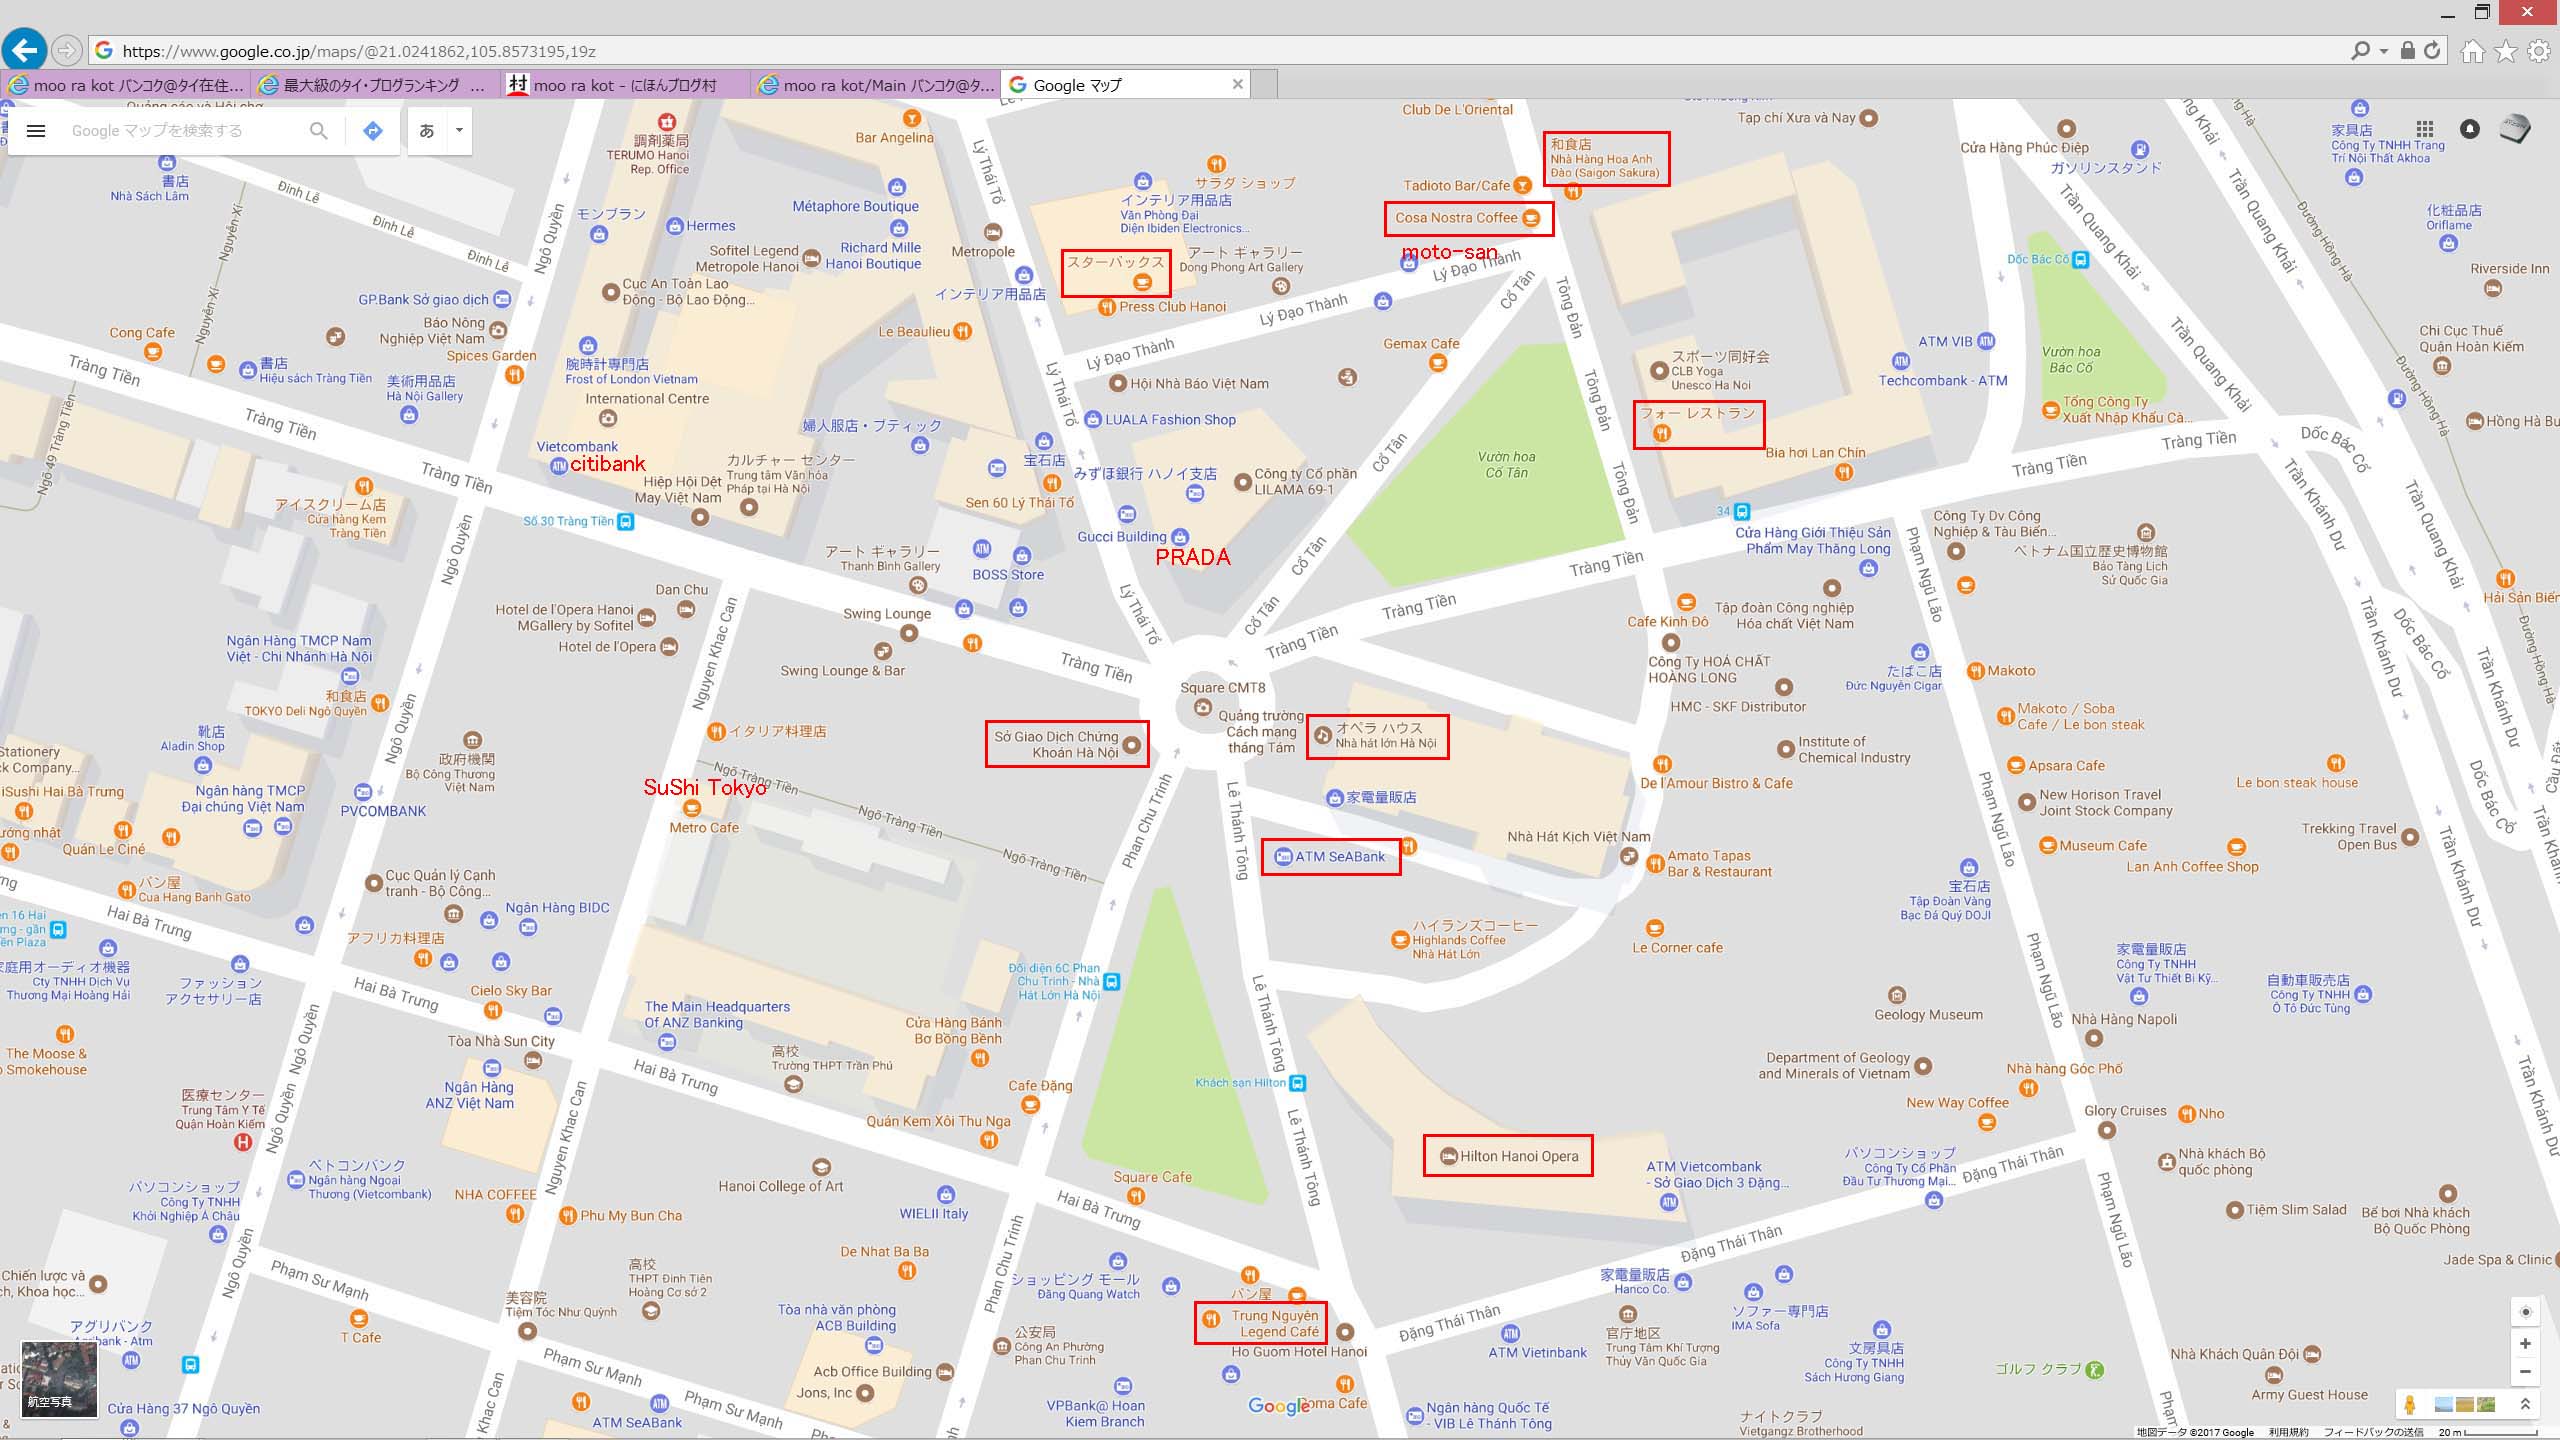Open directions with the blue arrow icon
Screen dimensions: 2560x1440
[373, 131]
